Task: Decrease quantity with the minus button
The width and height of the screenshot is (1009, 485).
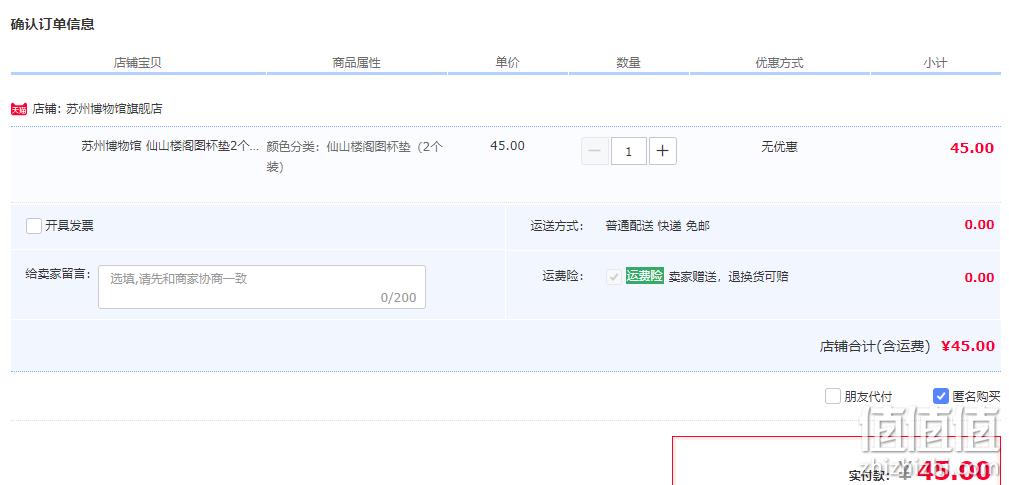Action: tap(595, 151)
